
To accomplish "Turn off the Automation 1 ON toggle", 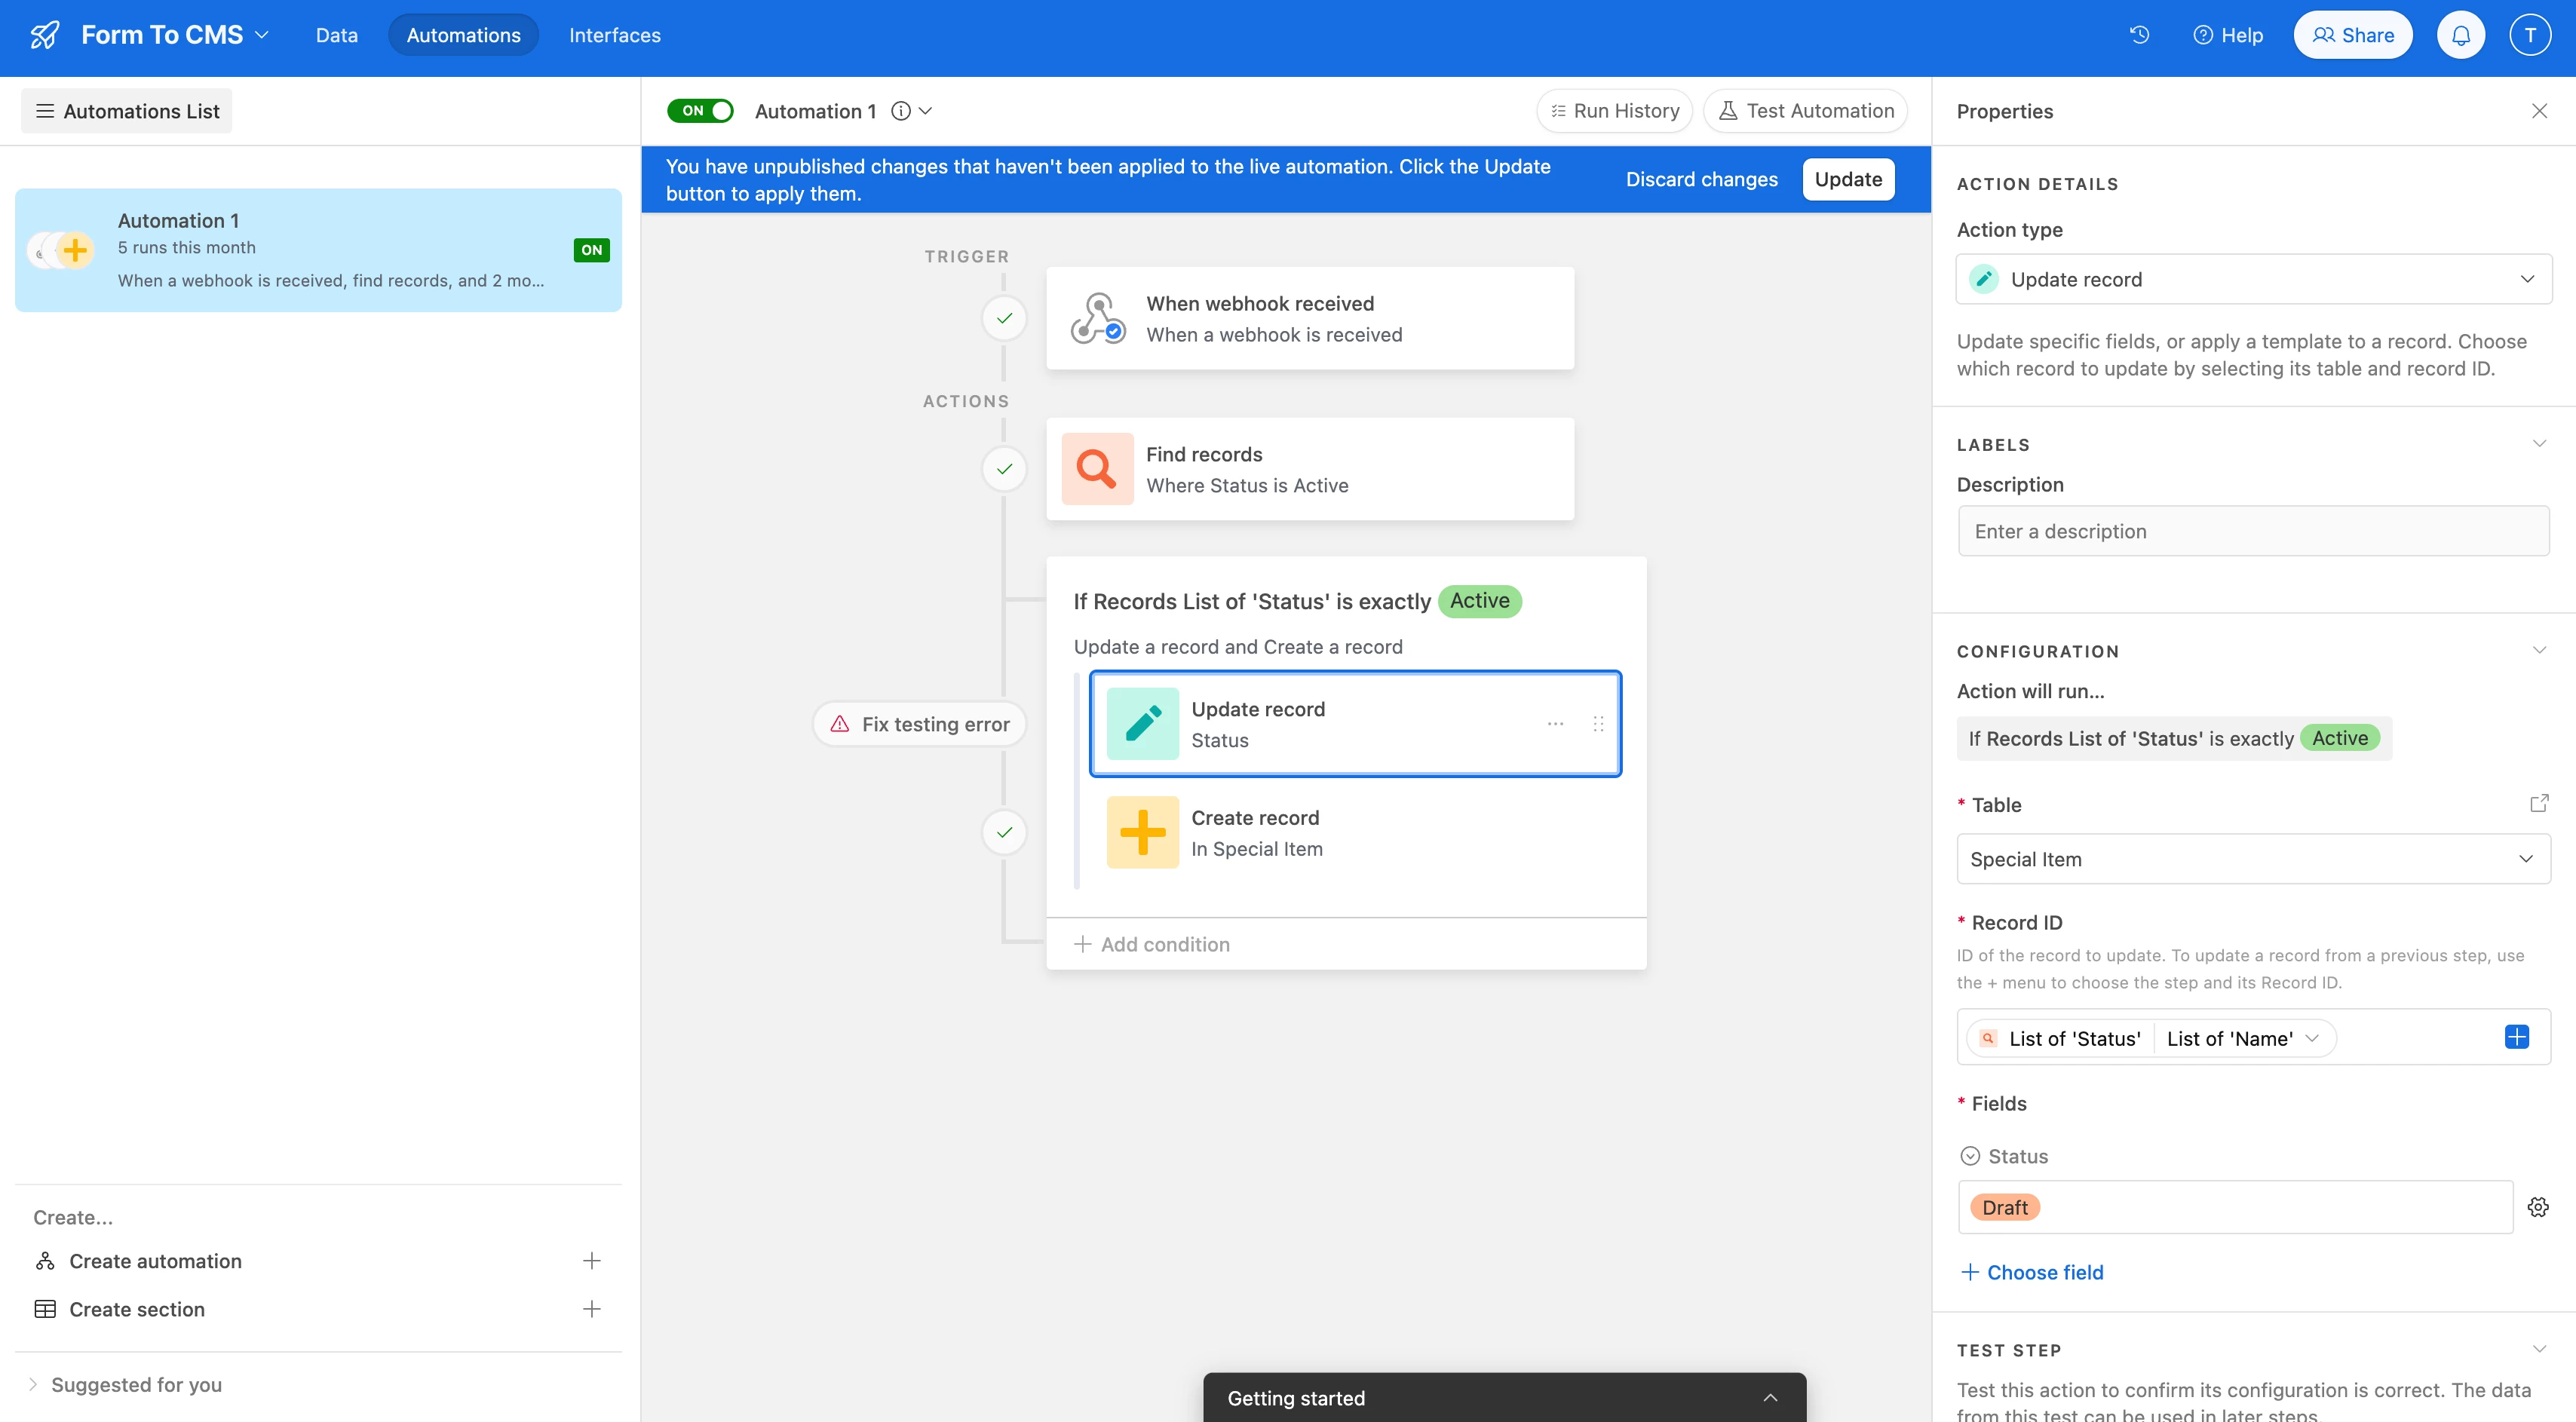I will coord(700,111).
